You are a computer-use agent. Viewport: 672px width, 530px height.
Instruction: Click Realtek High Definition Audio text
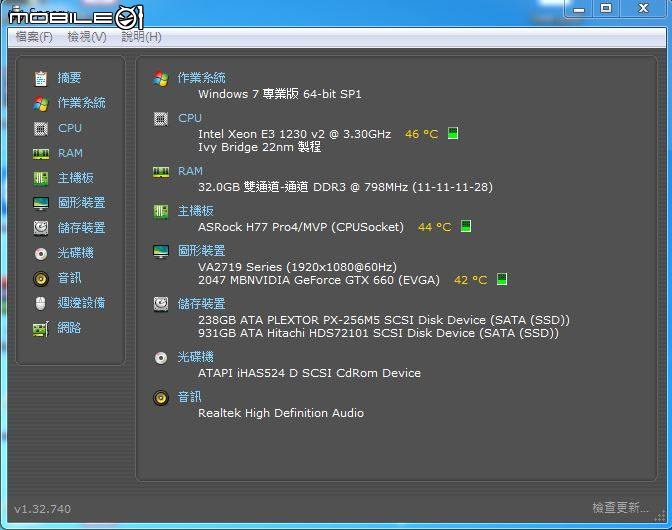click(281, 413)
